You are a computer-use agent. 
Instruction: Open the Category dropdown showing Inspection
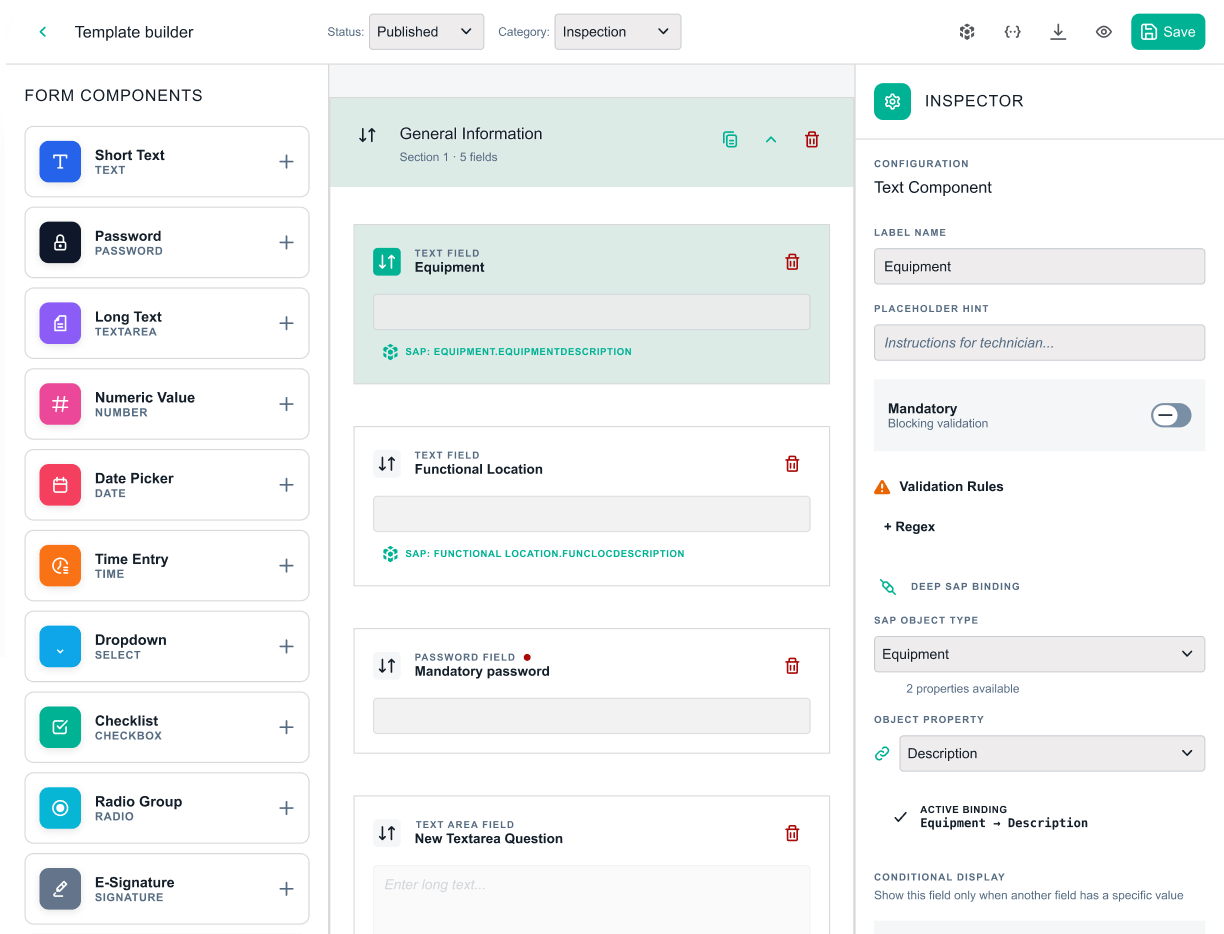617,32
